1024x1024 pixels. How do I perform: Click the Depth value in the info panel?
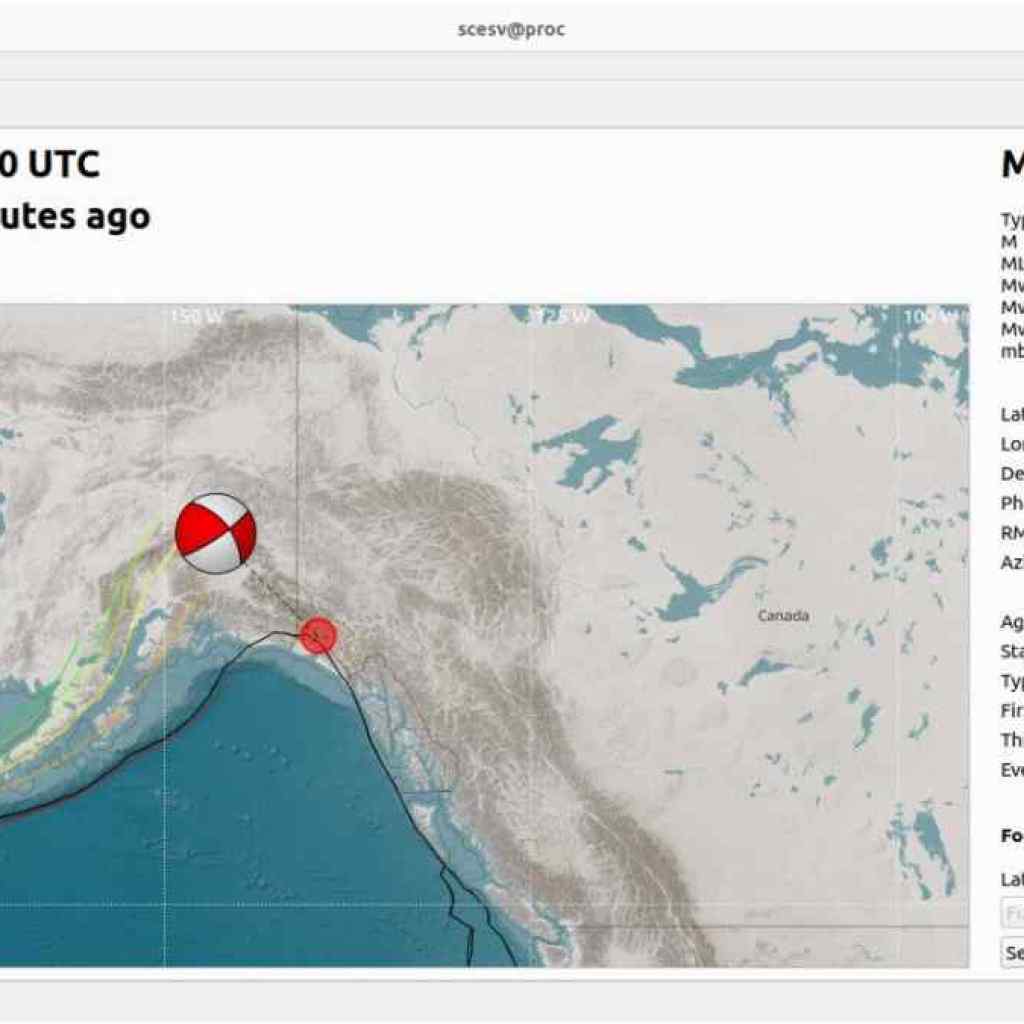[1010, 471]
